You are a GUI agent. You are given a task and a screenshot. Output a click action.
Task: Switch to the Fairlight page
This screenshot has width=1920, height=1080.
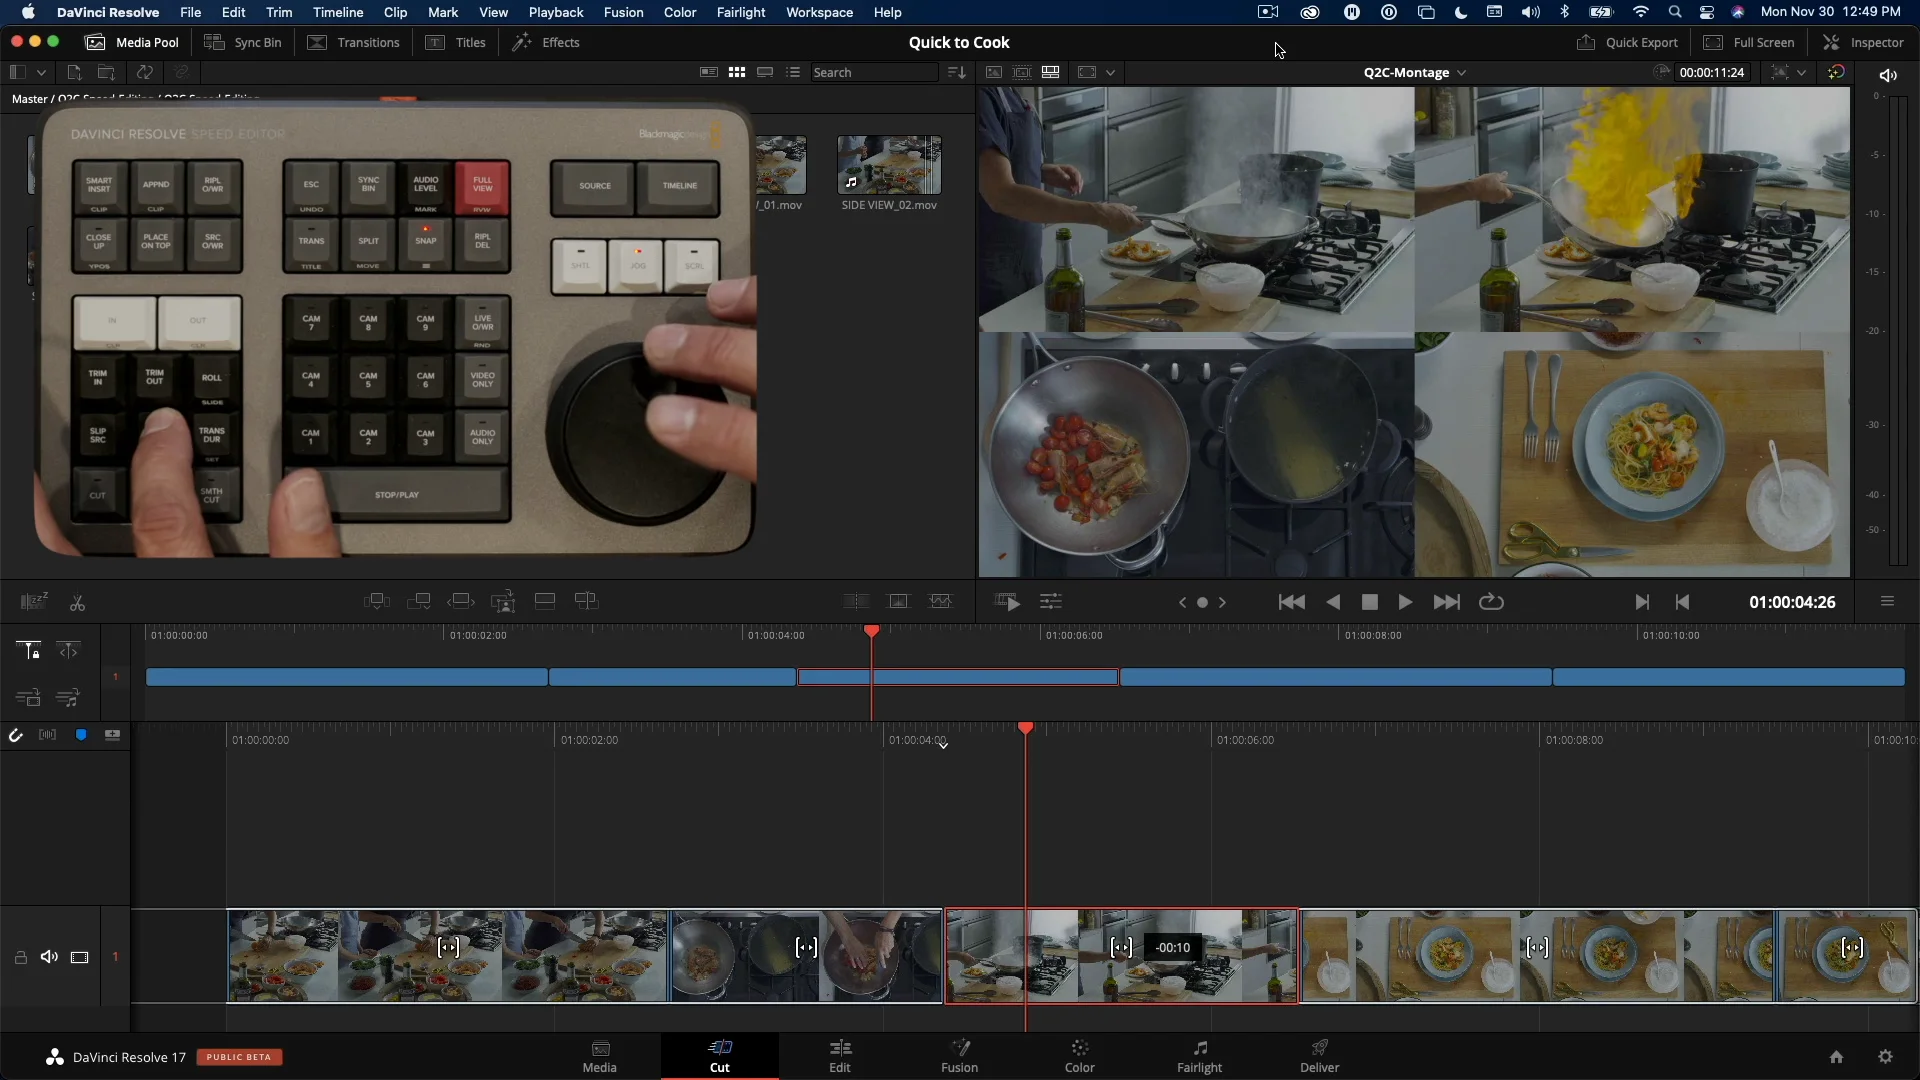point(1200,1056)
